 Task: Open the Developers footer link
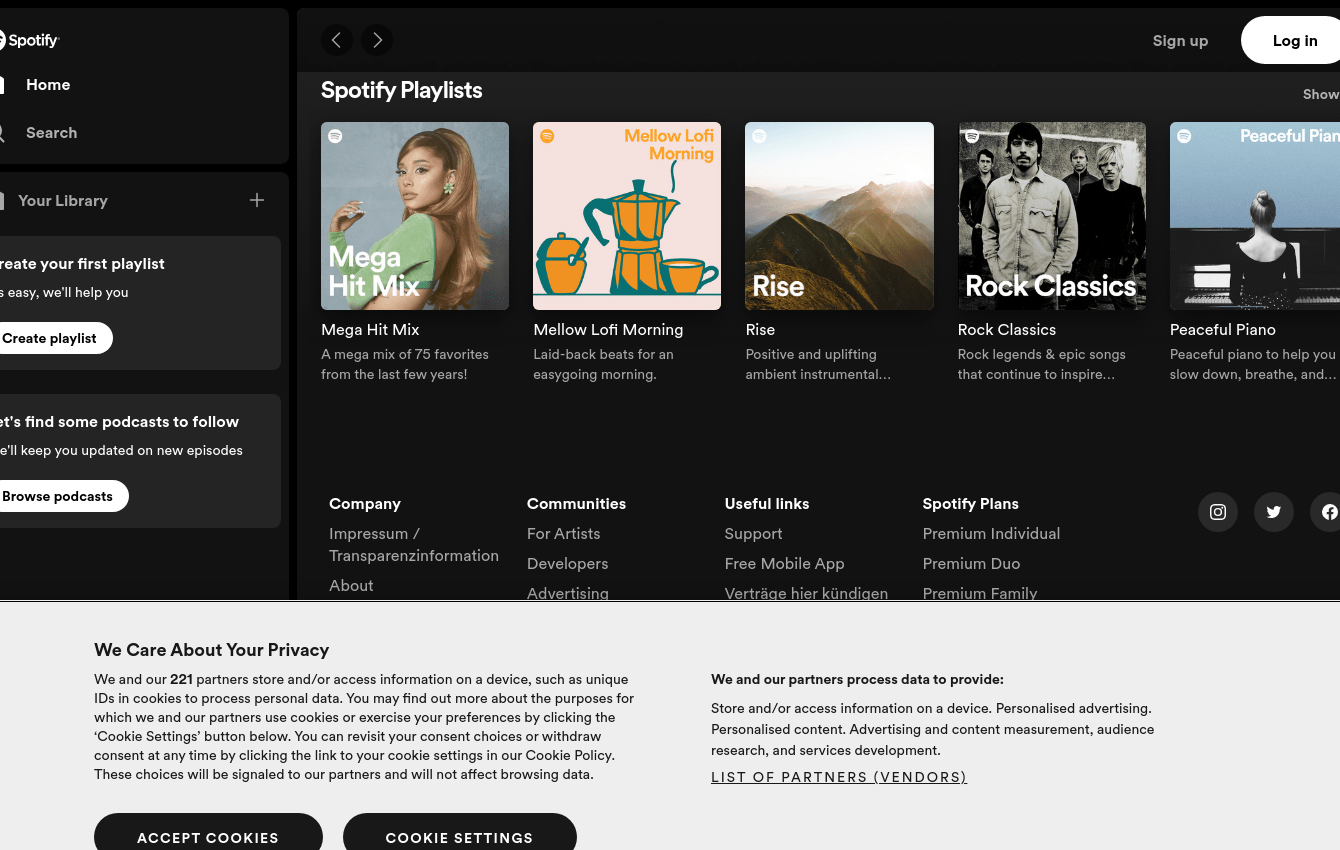click(567, 563)
